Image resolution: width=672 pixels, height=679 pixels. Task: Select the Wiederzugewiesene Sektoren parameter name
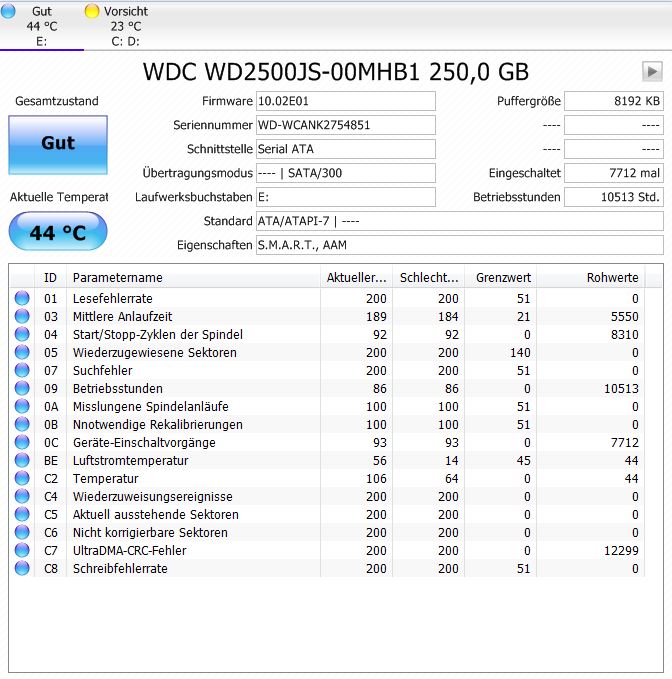[155, 352]
